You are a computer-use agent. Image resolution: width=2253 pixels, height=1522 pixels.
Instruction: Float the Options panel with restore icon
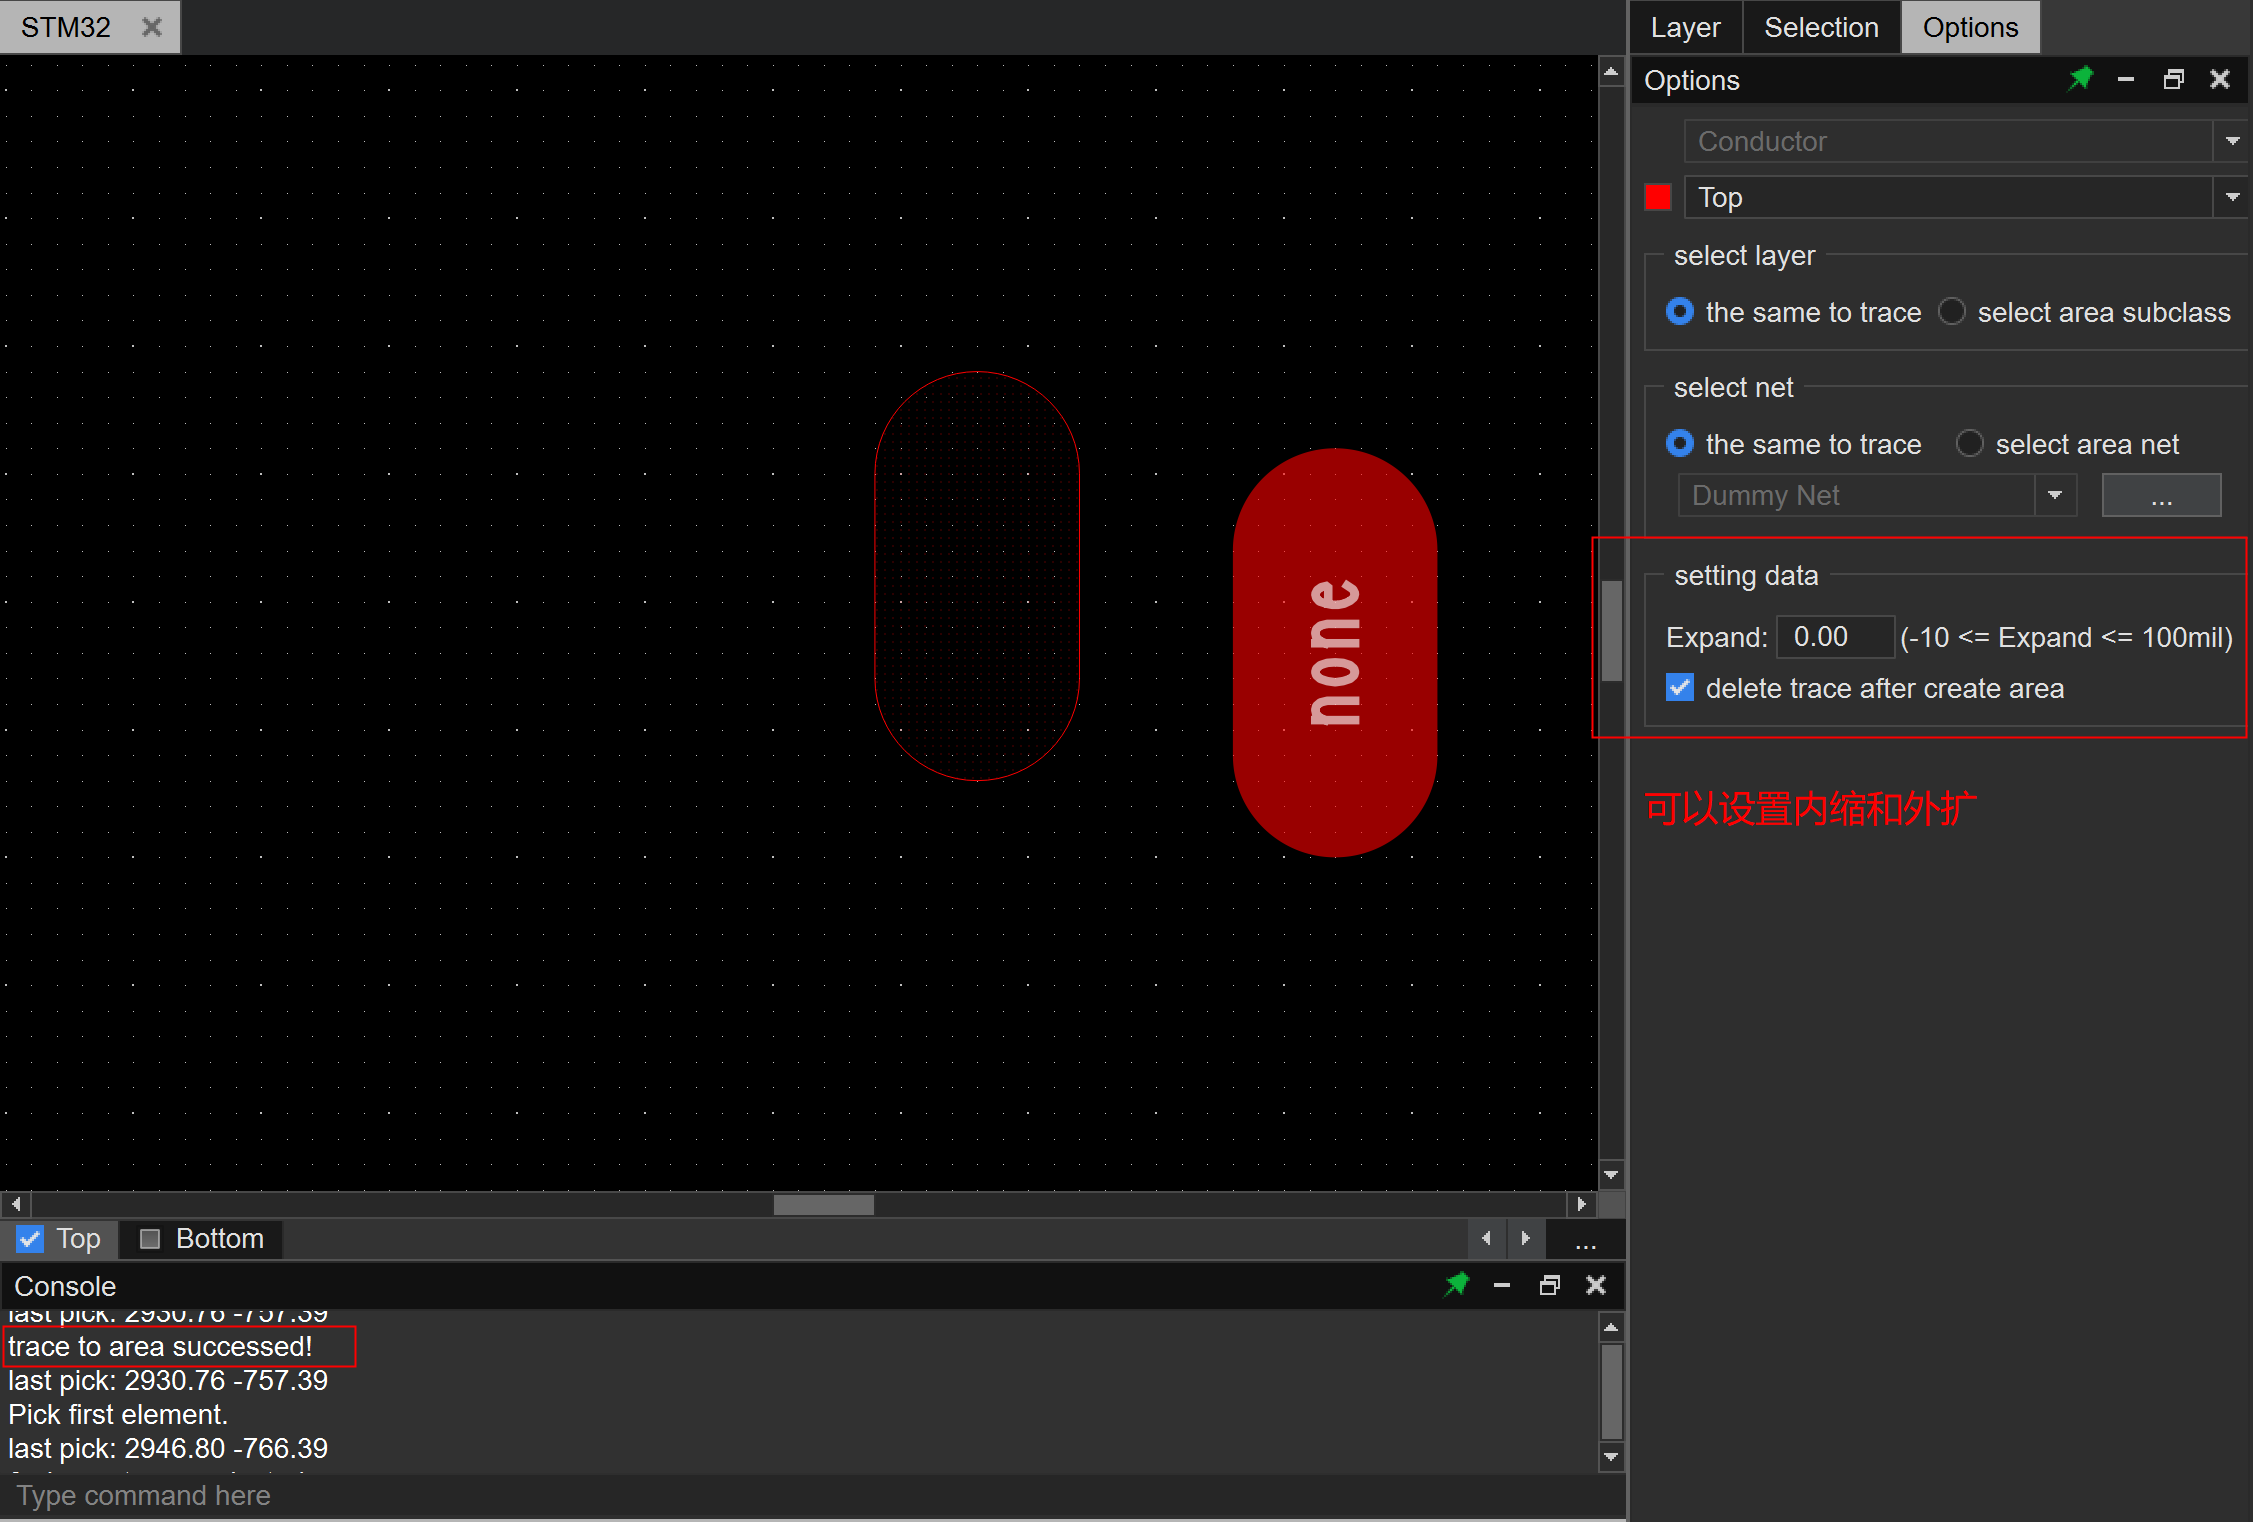pyautogui.click(x=2173, y=80)
